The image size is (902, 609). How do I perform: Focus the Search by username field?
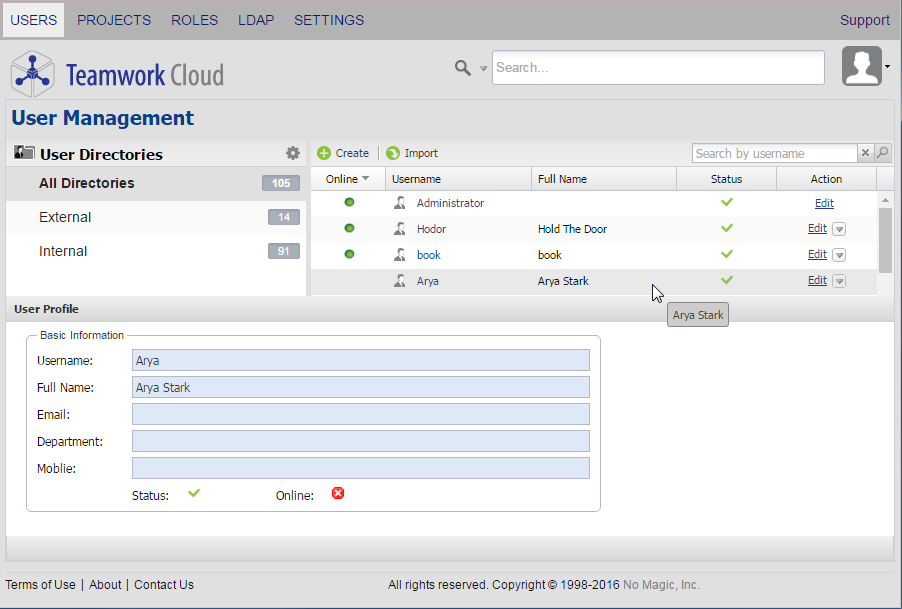click(774, 153)
